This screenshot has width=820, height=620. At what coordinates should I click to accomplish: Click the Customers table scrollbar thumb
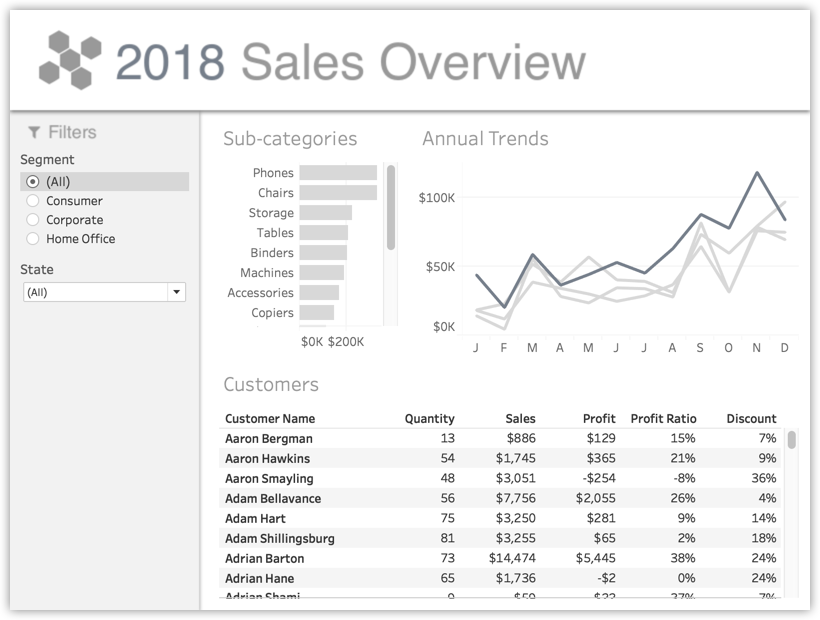pyautogui.click(x=792, y=440)
